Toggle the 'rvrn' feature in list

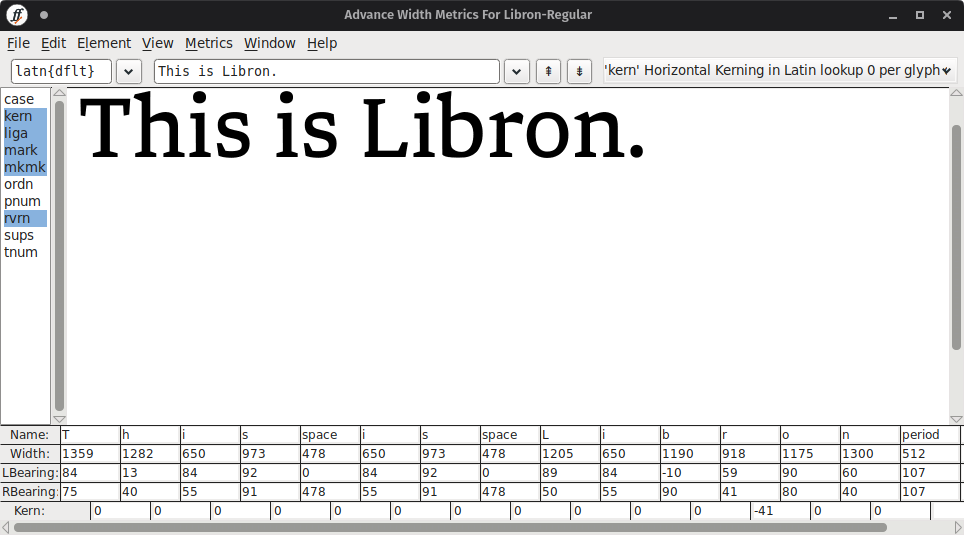(x=25, y=218)
